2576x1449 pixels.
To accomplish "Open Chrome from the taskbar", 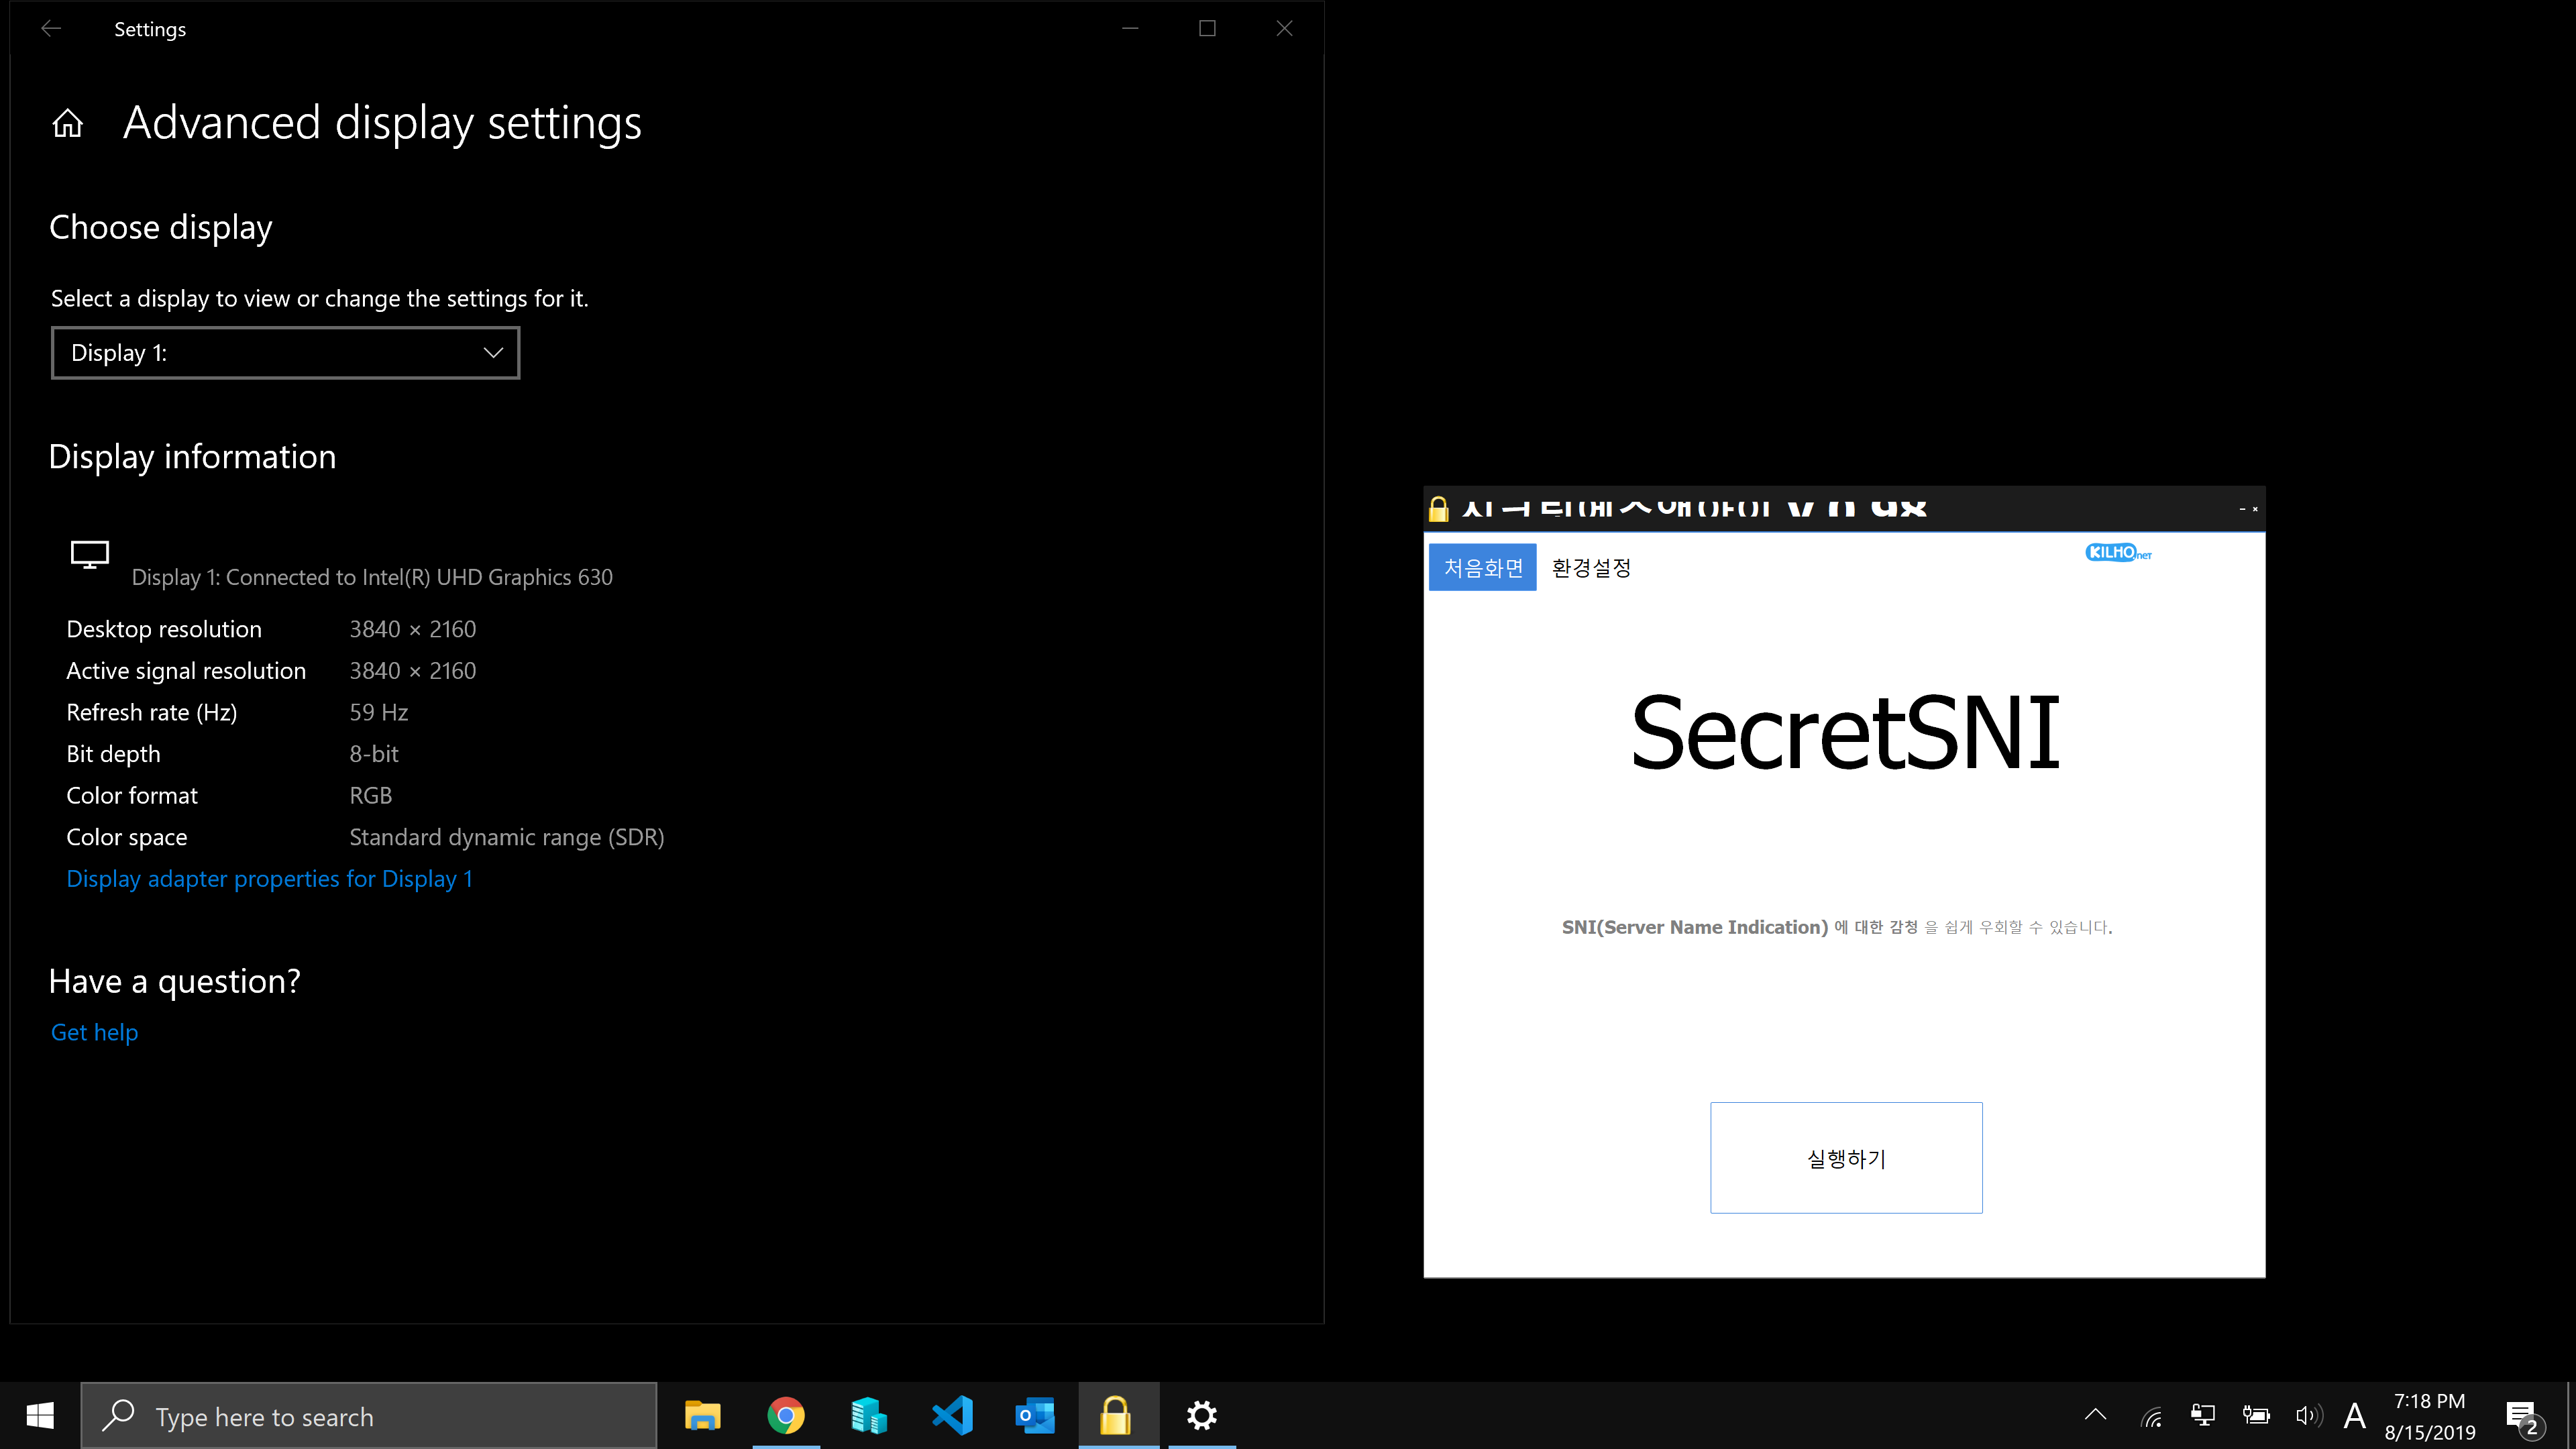I will pyautogui.click(x=786, y=1416).
